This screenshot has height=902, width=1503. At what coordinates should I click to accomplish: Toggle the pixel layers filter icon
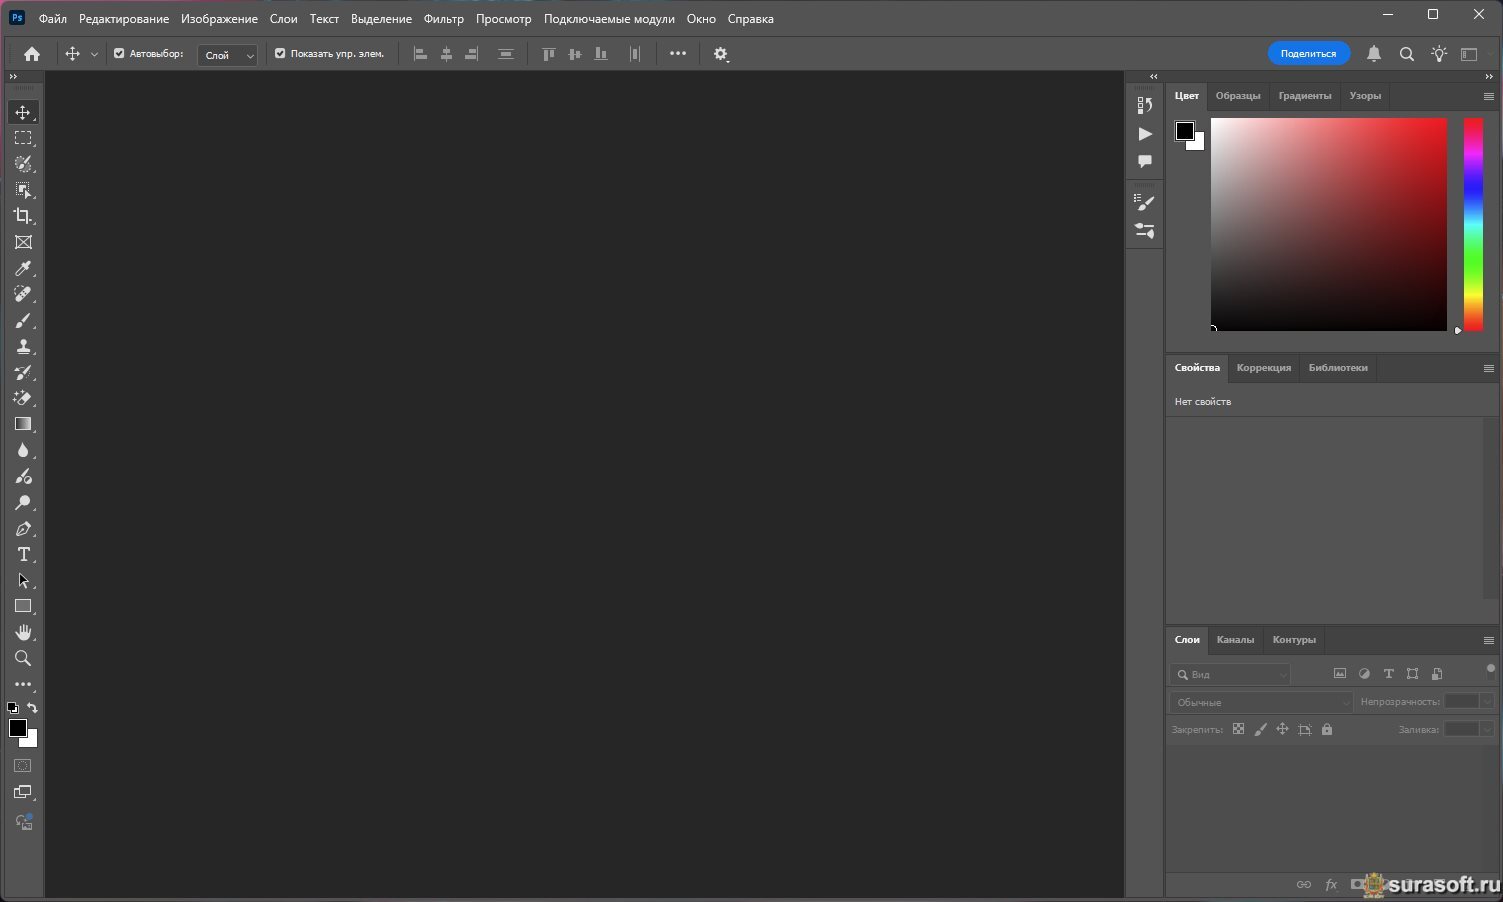(x=1340, y=674)
